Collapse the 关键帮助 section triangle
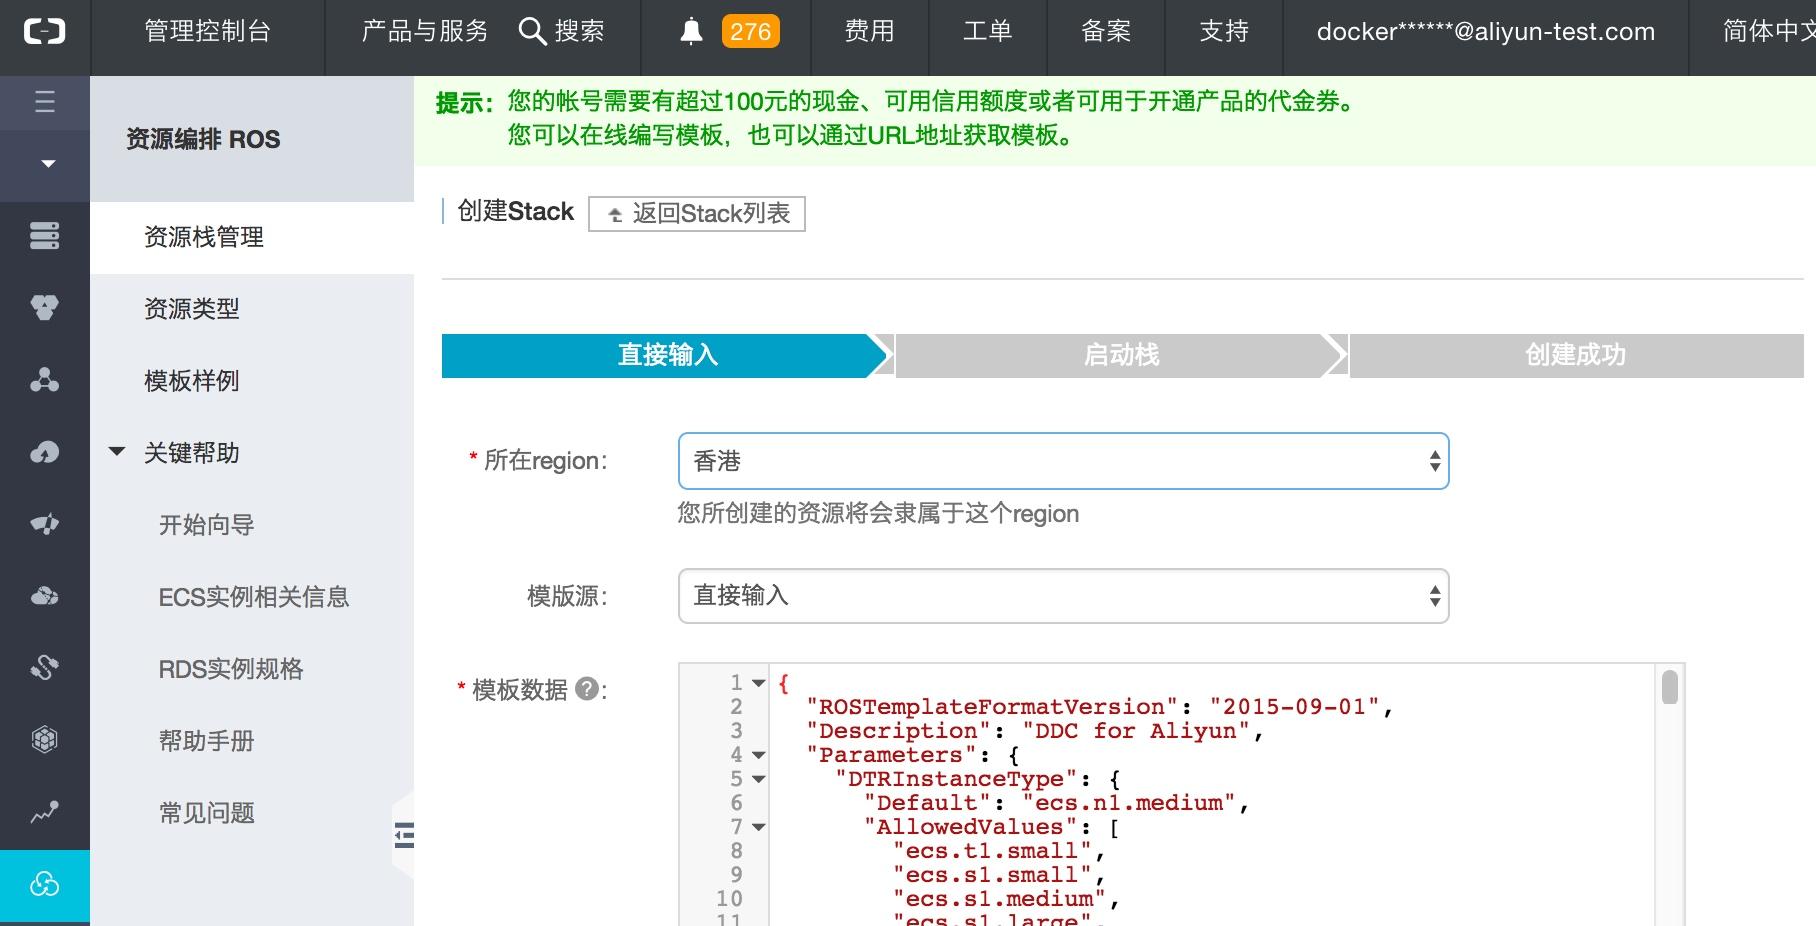 pos(117,452)
